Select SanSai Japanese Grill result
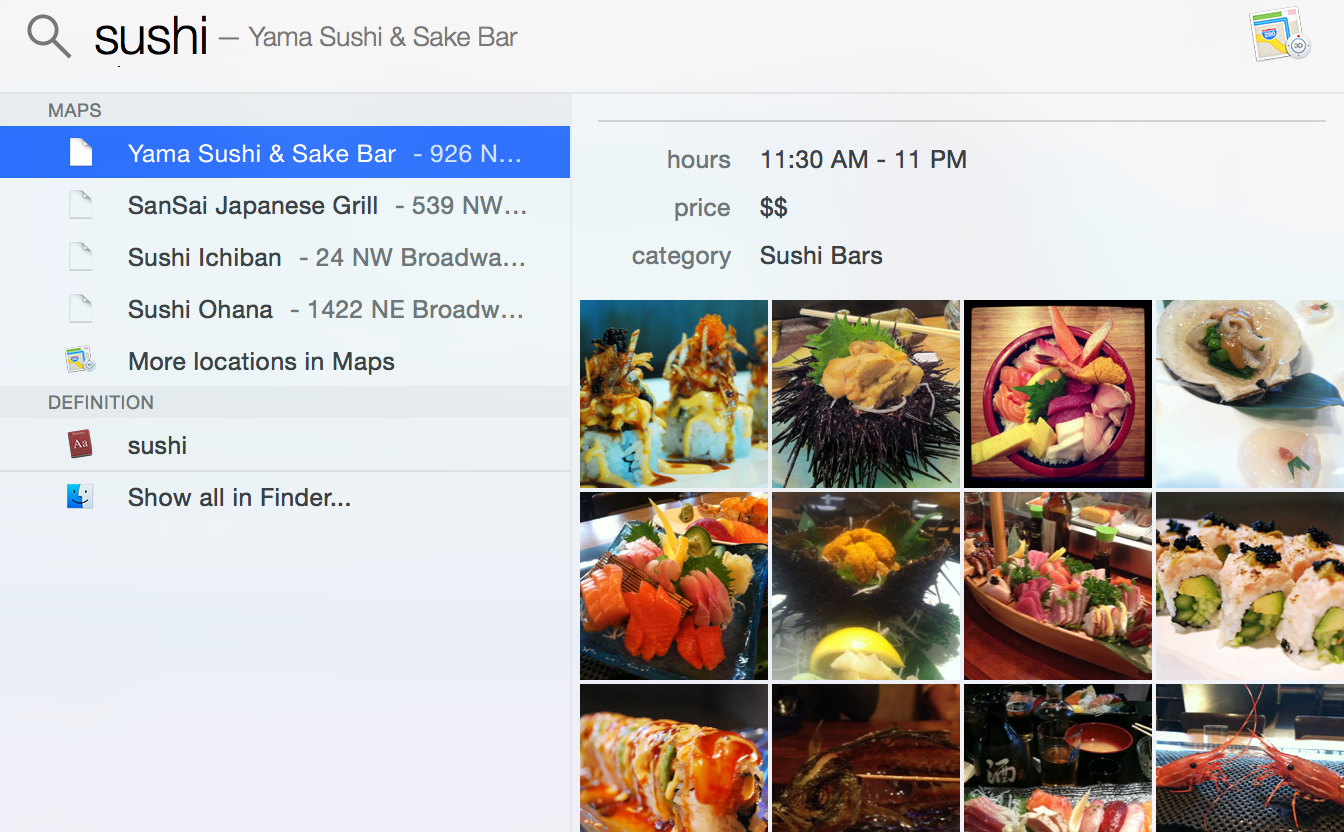This screenshot has height=832, width=1344. pos(285,205)
